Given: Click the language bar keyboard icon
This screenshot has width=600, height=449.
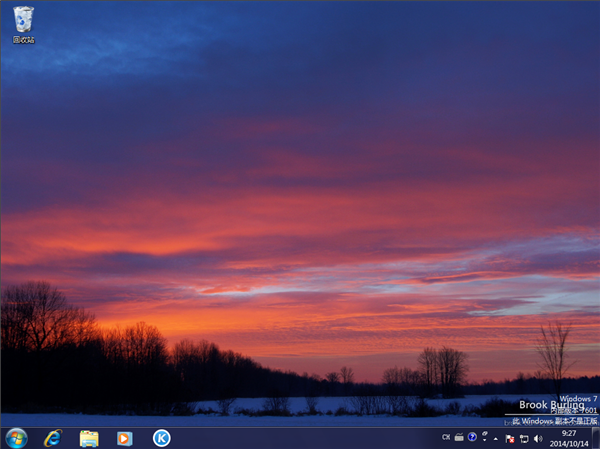Looking at the screenshot, I should click(x=459, y=437).
